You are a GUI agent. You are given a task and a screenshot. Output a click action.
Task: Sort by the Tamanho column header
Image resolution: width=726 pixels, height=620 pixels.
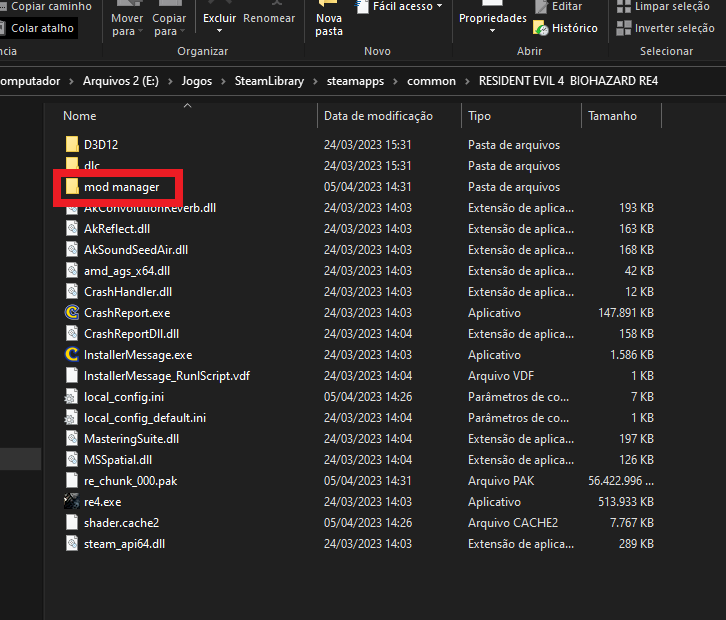tap(612, 116)
